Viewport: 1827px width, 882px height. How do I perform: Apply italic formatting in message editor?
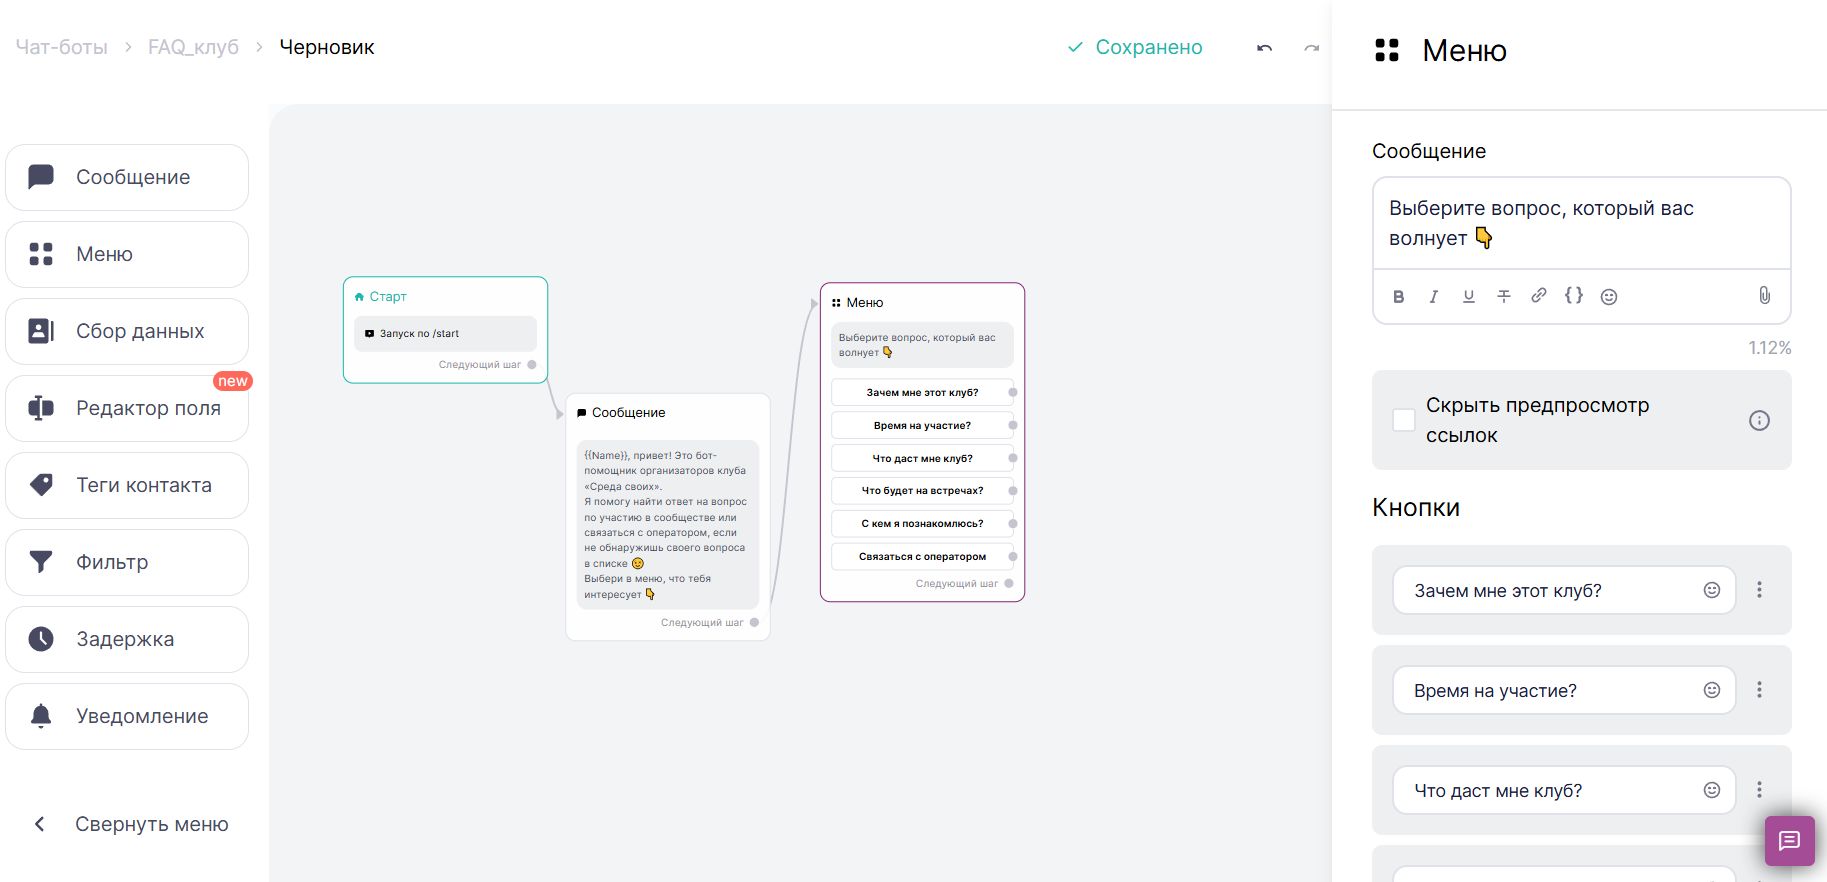tap(1434, 296)
